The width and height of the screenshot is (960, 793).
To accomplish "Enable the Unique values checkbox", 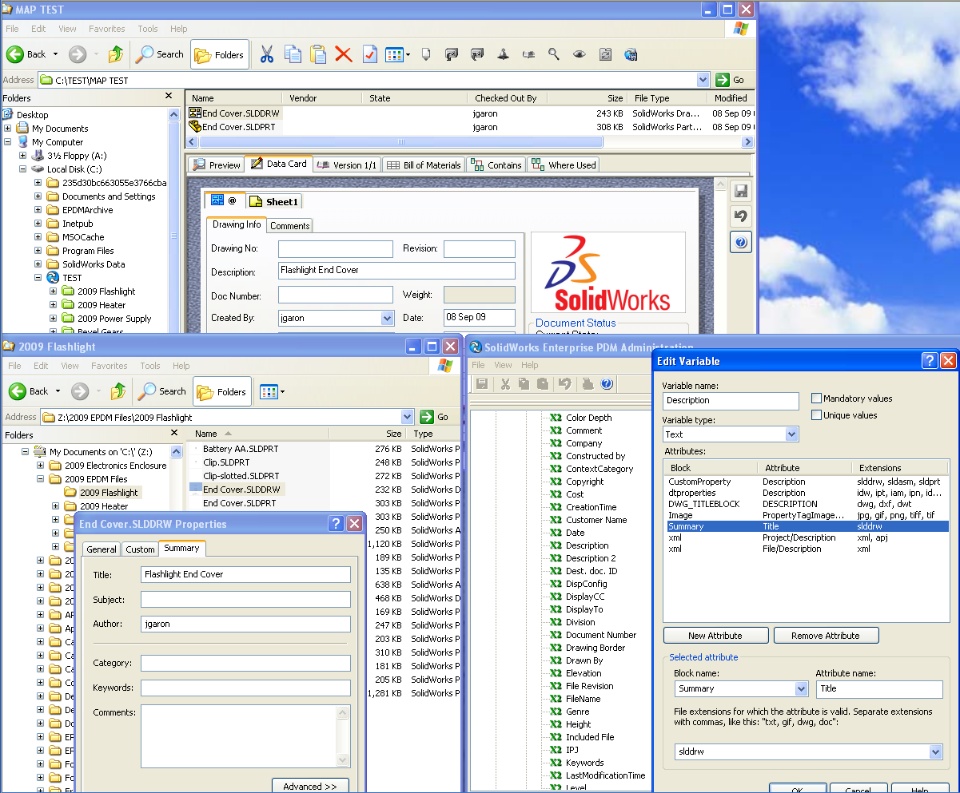I will (x=816, y=415).
